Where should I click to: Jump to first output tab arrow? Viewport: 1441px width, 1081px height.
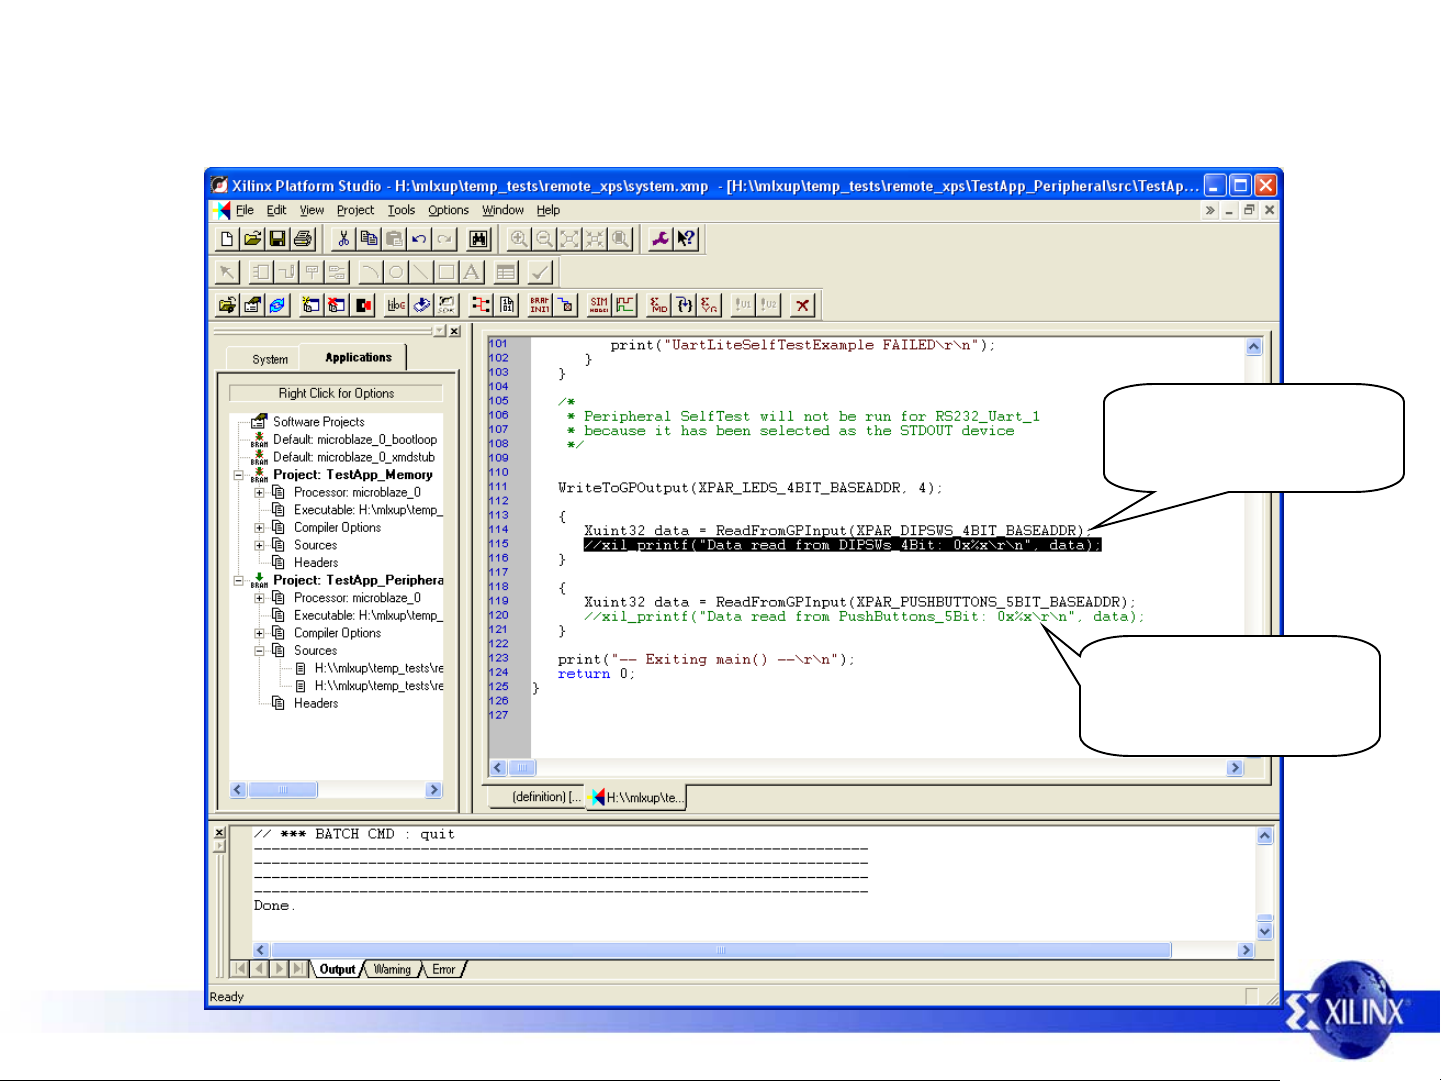(240, 969)
